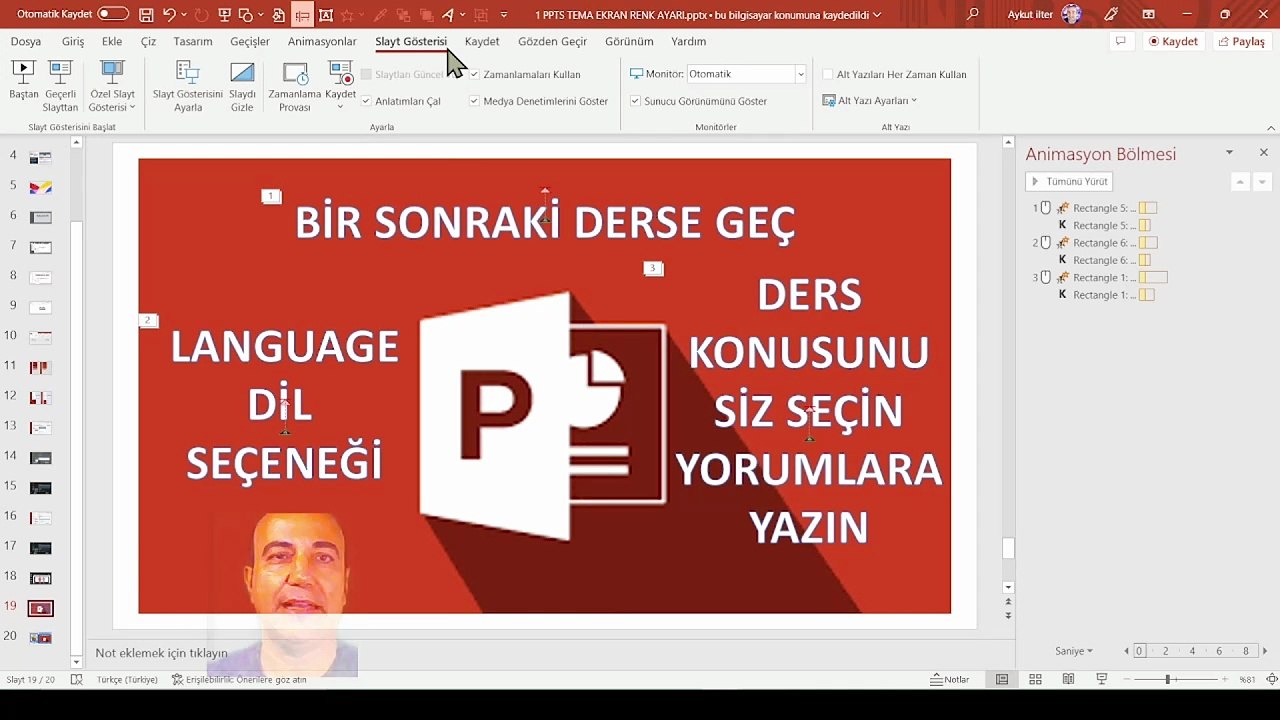This screenshot has height=720, width=1280.
Task: Open the Ekle tab
Action: click(112, 41)
